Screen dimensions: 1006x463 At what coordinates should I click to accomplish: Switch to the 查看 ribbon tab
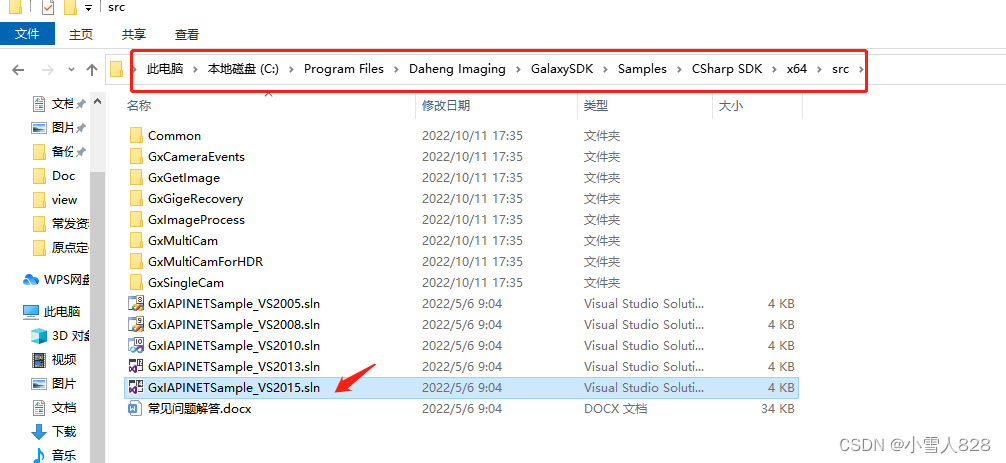tap(187, 35)
